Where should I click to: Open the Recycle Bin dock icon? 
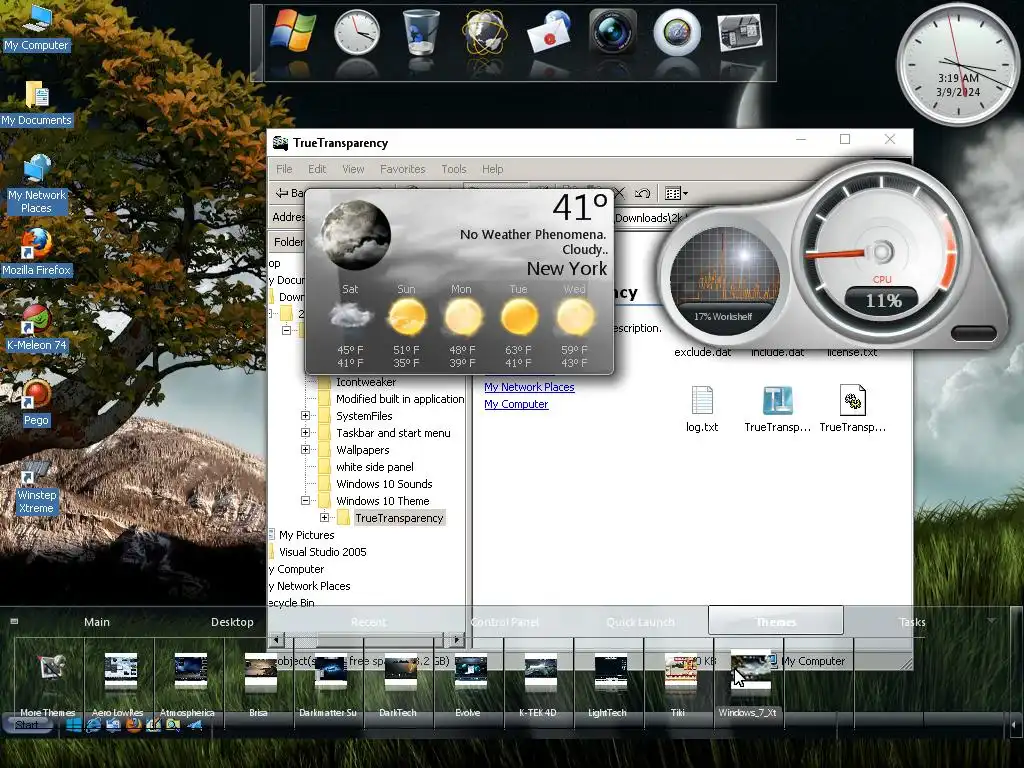click(421, 32)
